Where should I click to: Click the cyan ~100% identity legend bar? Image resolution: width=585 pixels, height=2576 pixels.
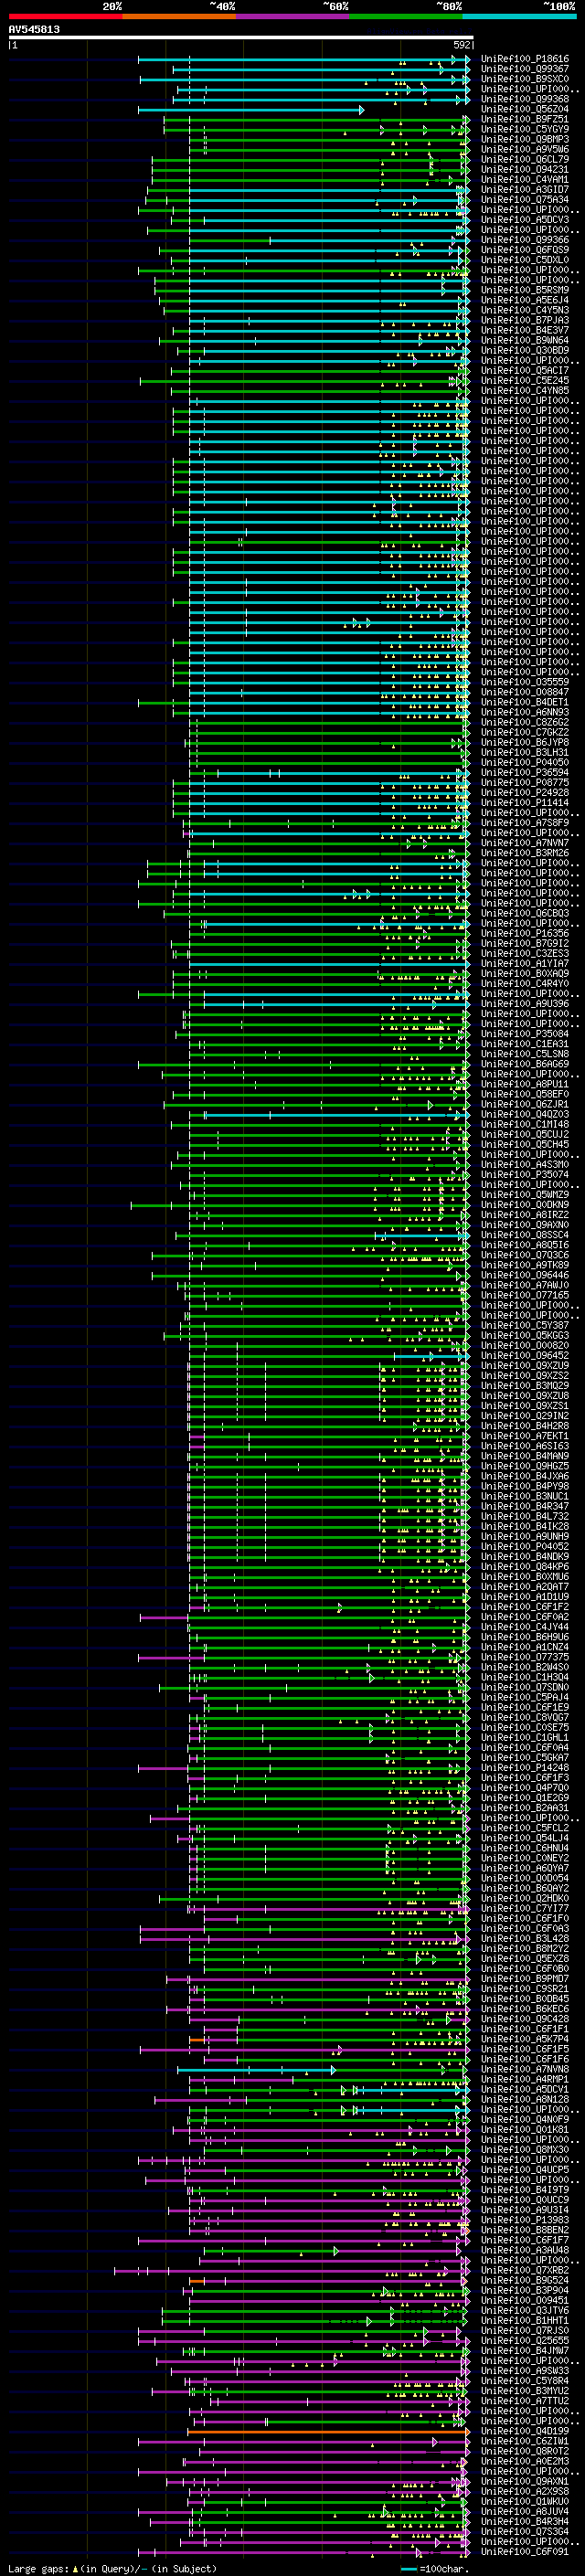pos(519,16)
